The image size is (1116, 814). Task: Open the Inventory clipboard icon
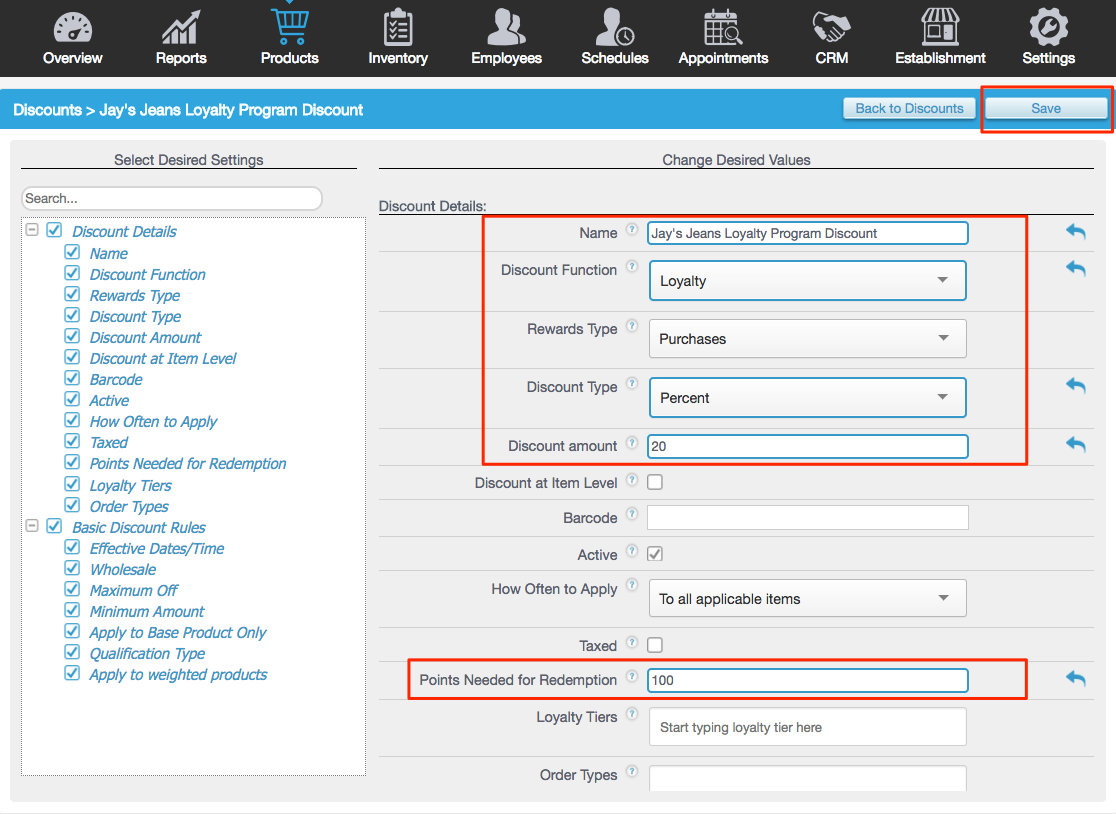tap(397, 28)
